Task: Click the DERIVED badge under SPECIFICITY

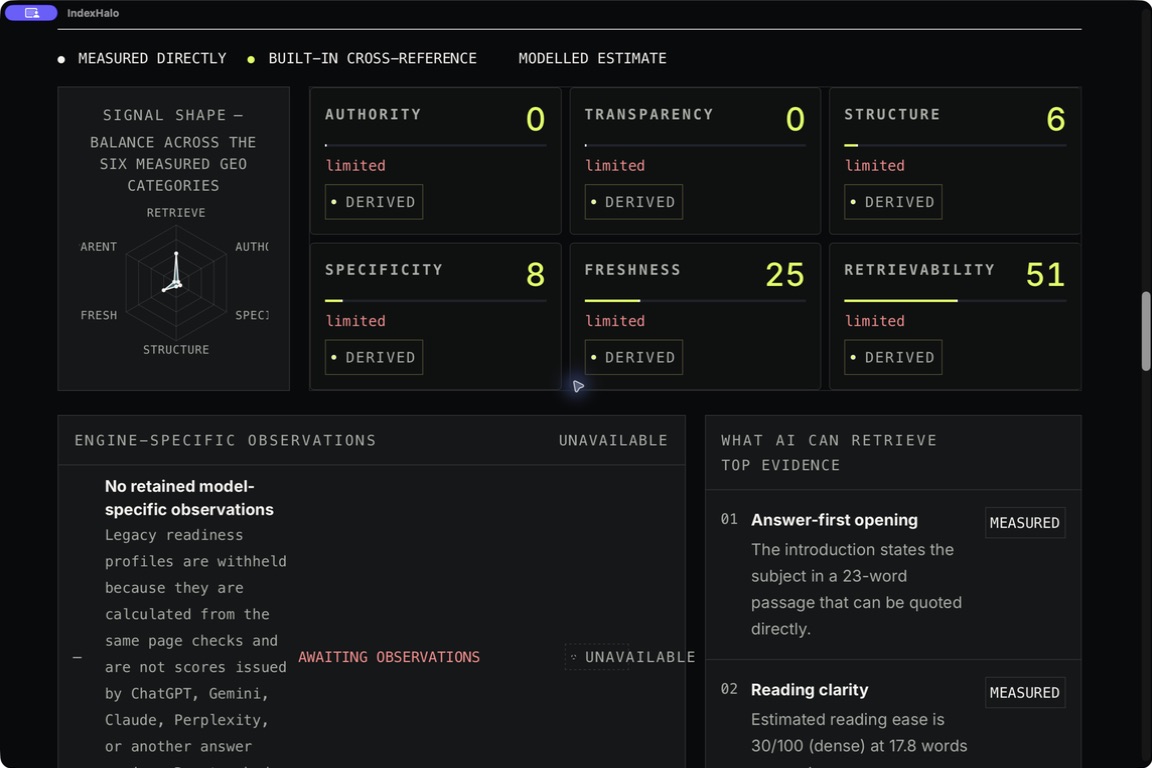Action: (374, 357)
